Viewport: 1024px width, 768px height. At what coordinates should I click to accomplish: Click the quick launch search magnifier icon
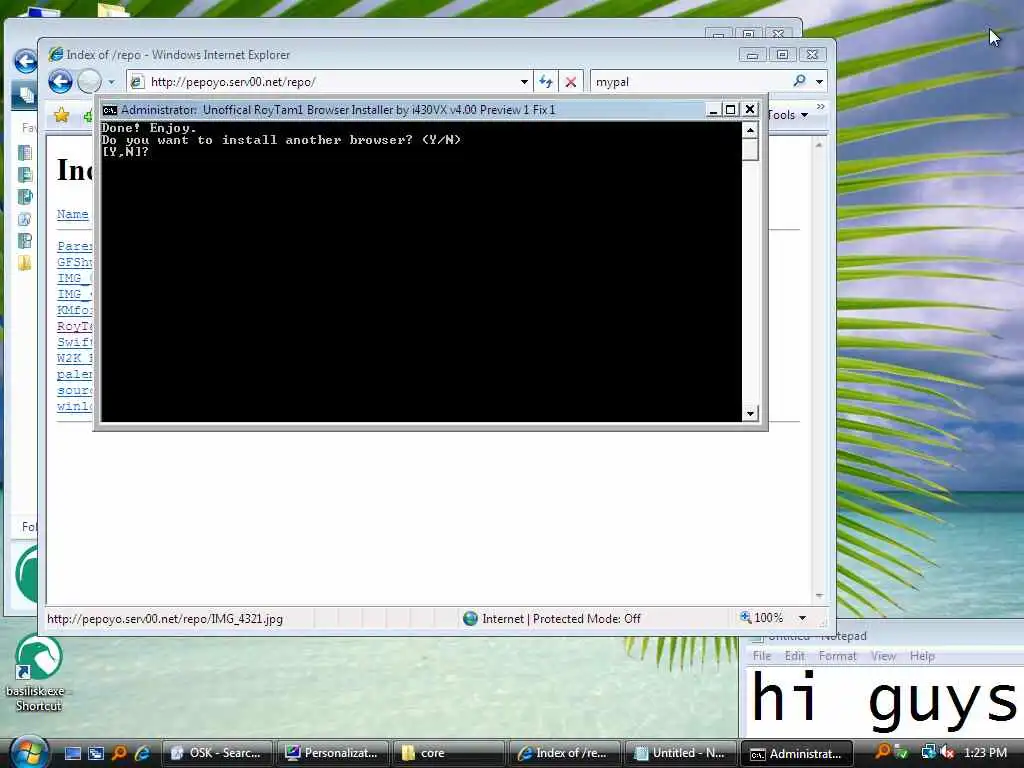[119, 753]
